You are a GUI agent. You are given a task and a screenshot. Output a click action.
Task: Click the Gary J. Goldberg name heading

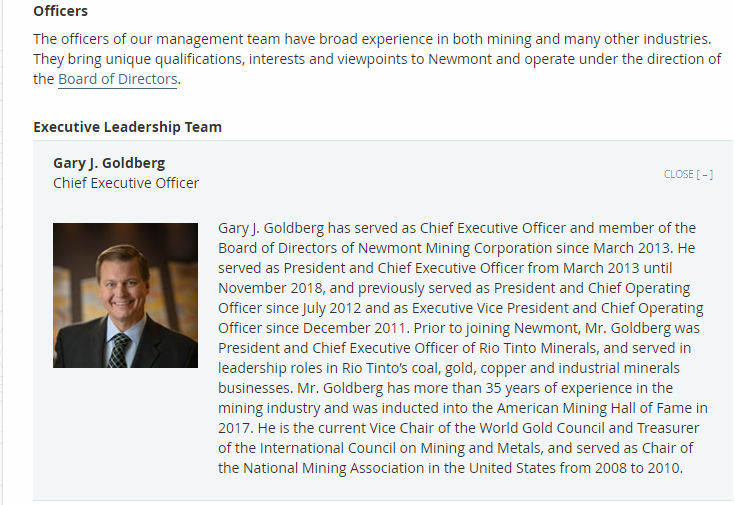click(109, 162)
